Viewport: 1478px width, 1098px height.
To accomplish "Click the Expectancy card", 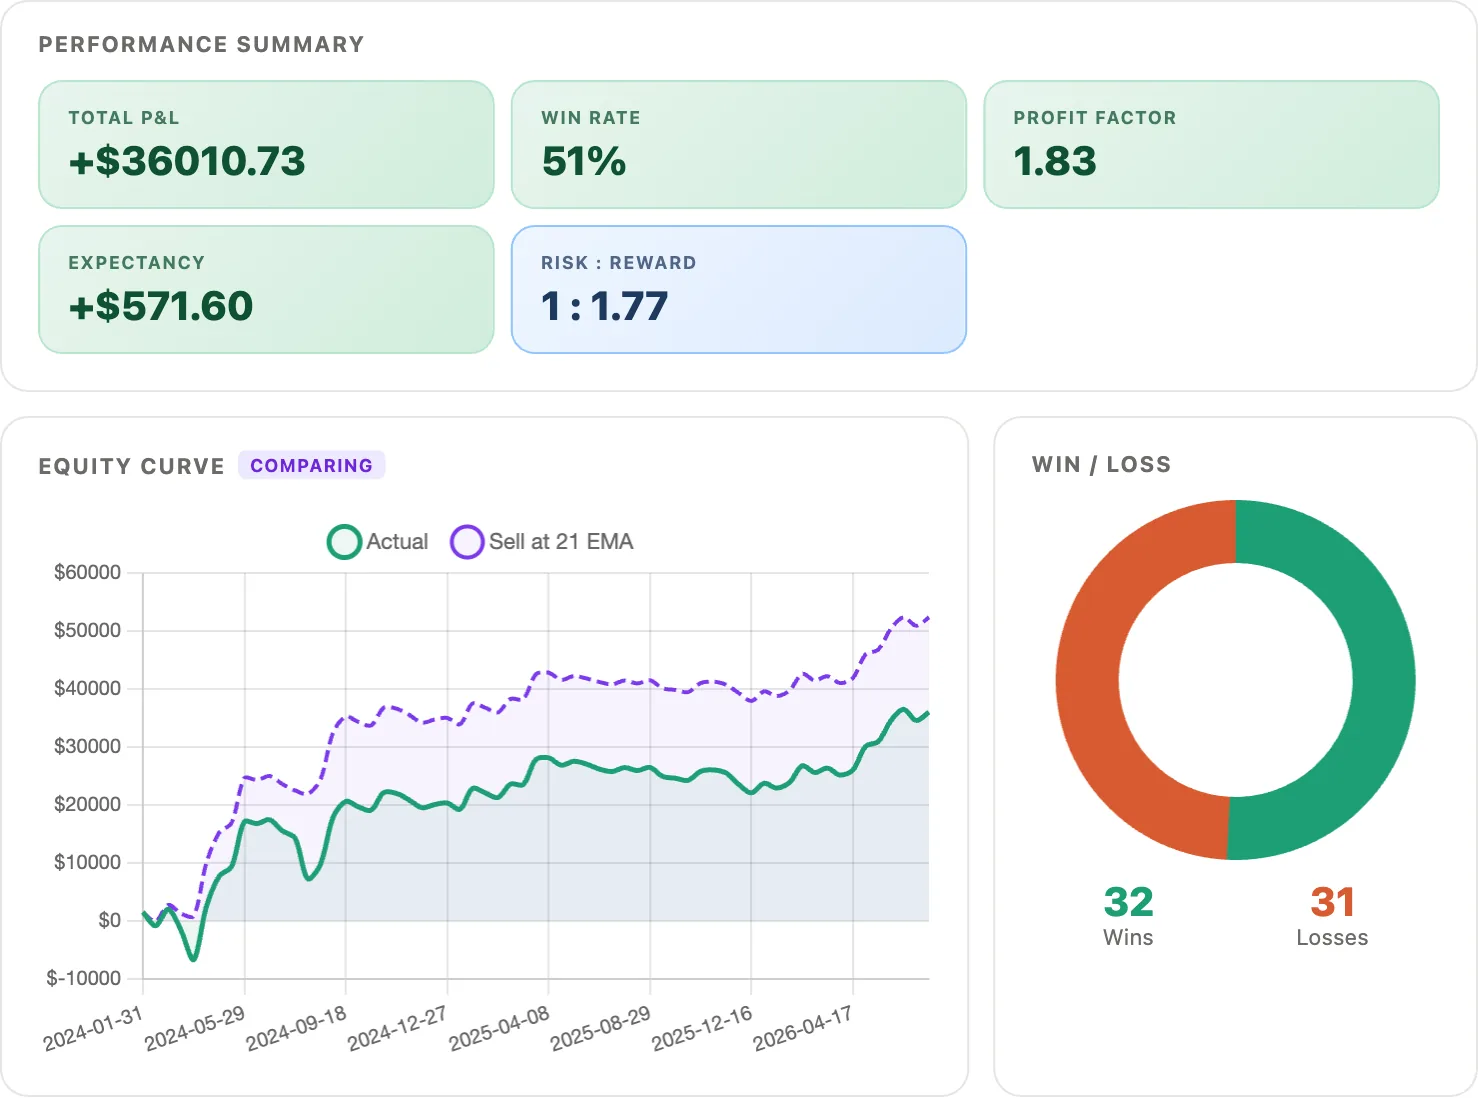I will [x=266, y=290].
